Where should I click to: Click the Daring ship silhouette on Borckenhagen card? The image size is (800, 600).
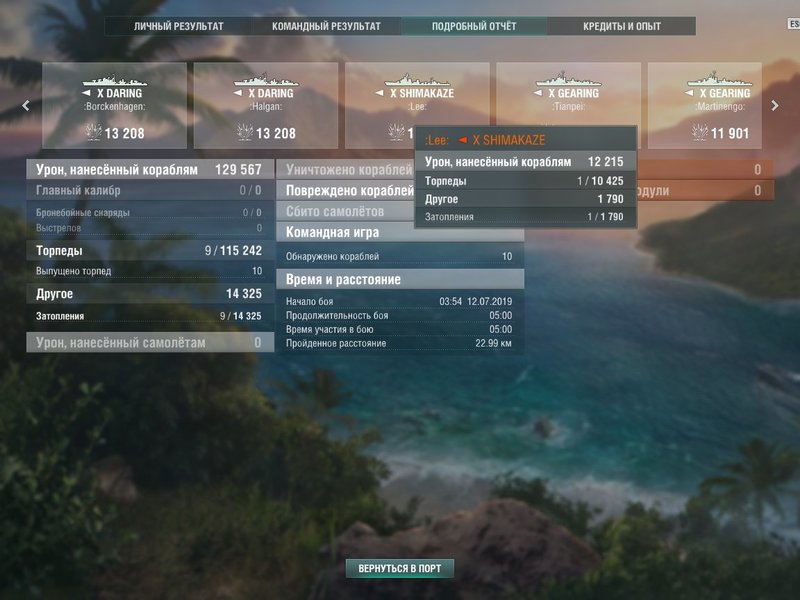[114, 80]
